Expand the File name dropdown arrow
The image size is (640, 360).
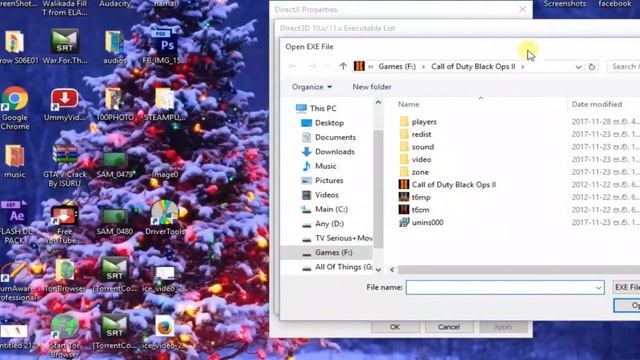click(598, 288)
